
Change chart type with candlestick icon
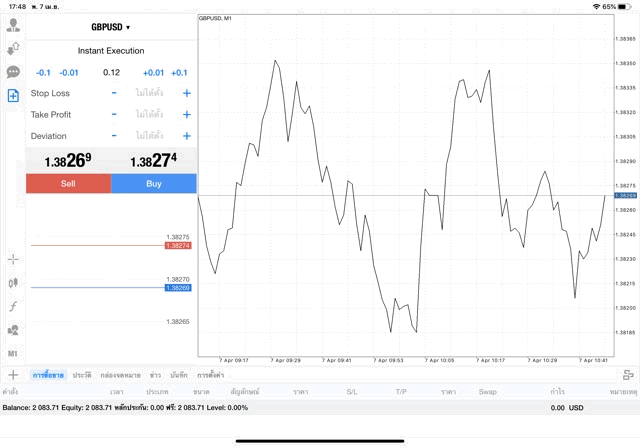coord(13,283)
